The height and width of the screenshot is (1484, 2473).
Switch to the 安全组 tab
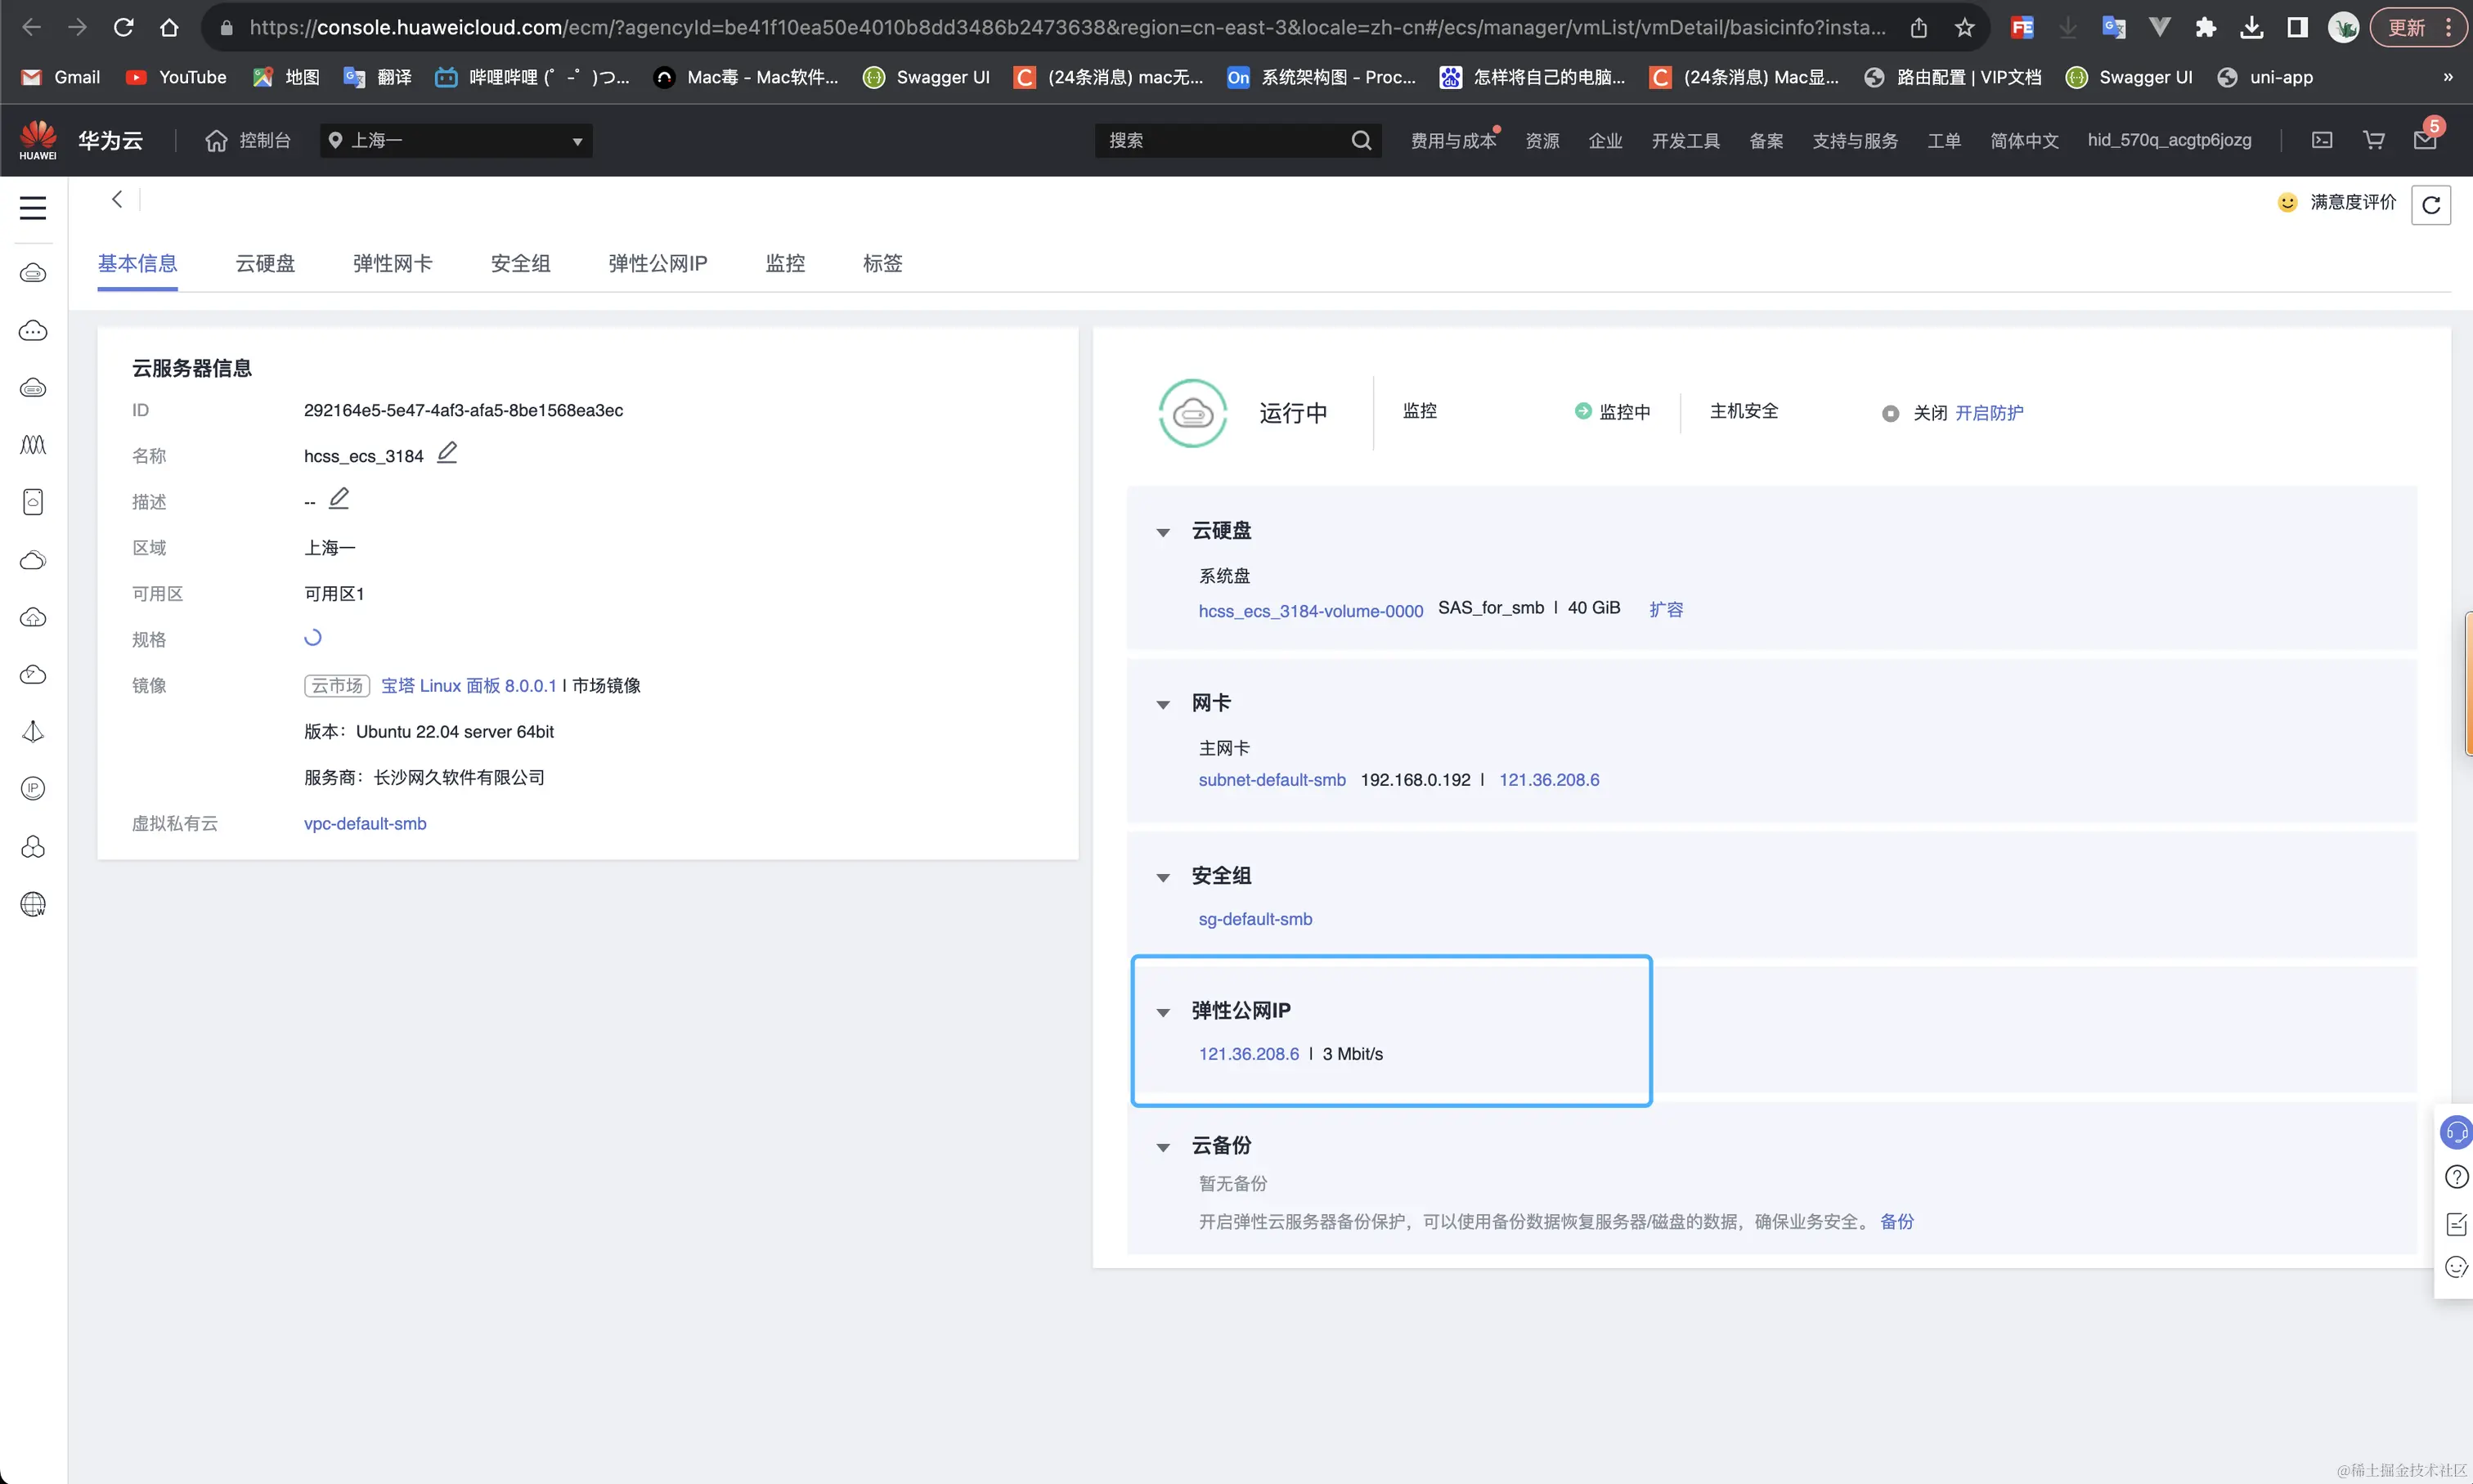coord(520,263)
